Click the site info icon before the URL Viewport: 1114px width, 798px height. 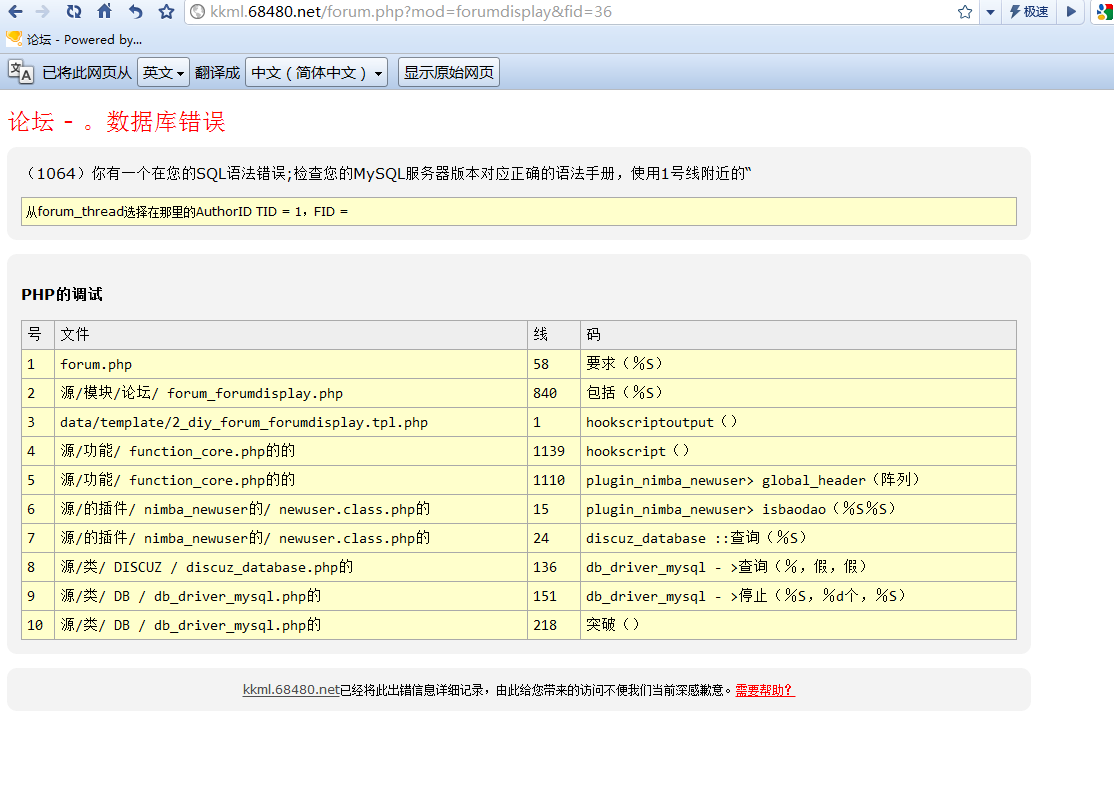tap(198, 11)
